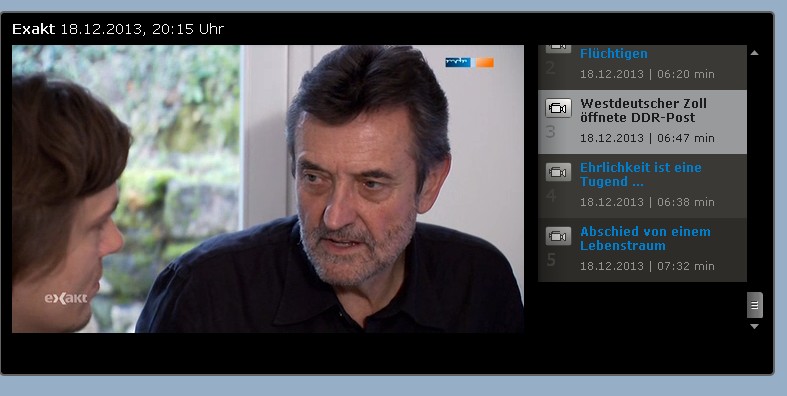Image resolution: width=787 pixels, height=396 pixels.
Task: Click duration text 06:38 min
Action: (686, 202)
